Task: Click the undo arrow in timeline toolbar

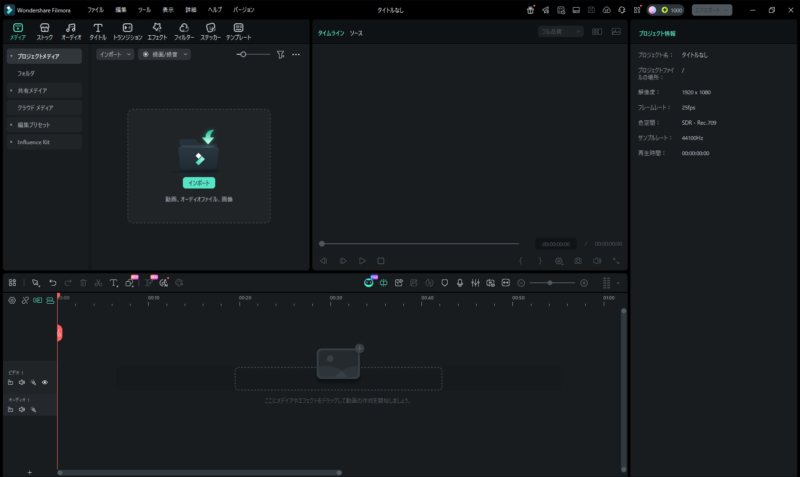Action: click(53, 283)
